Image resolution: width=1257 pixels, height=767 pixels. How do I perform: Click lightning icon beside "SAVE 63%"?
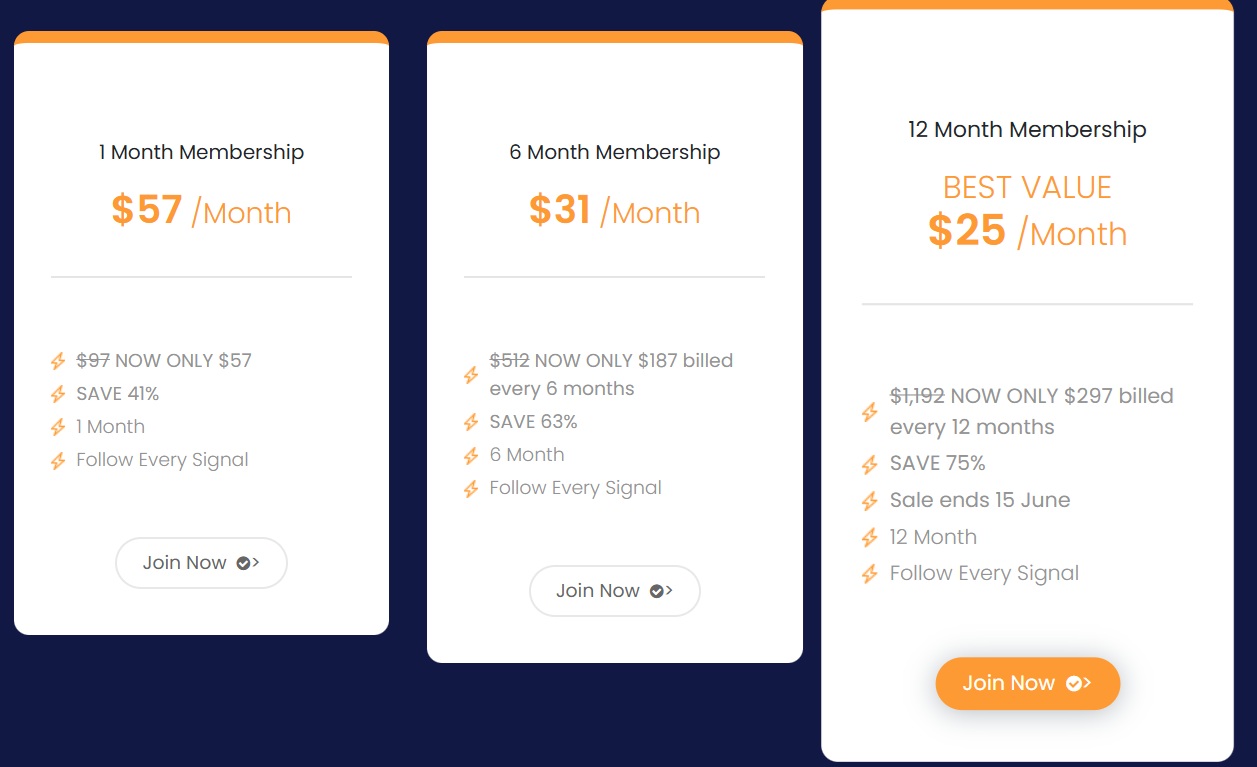tap(471, 422)
